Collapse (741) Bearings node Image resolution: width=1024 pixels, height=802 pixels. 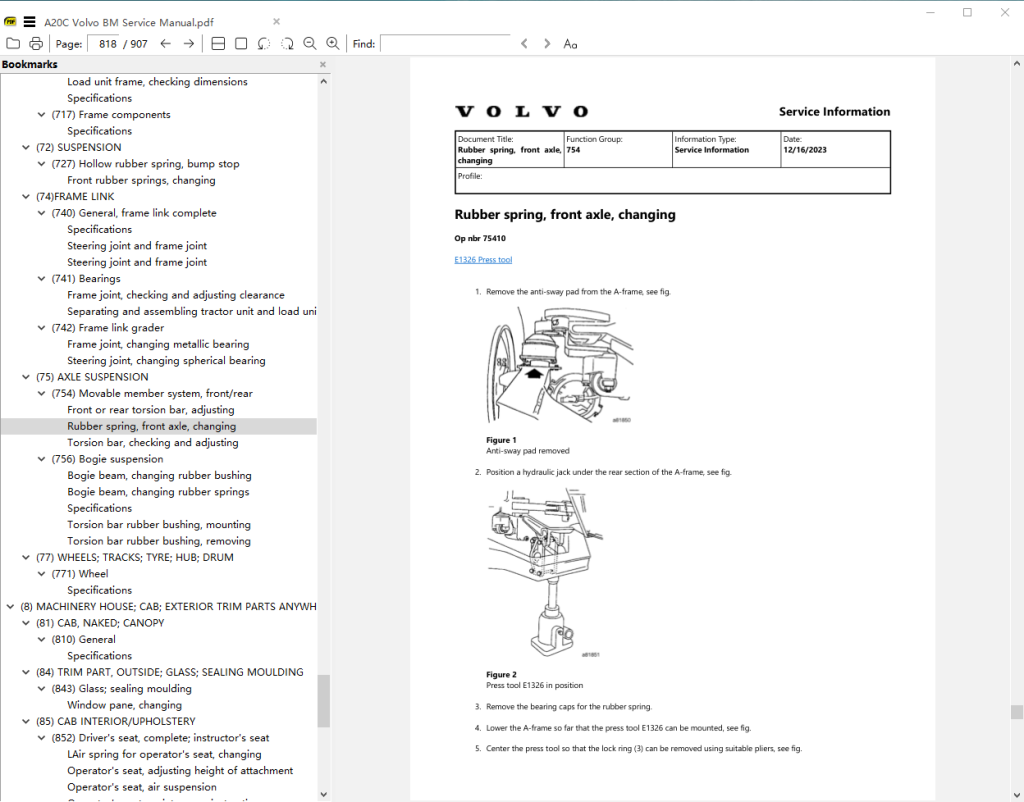(x=41, y=279)
